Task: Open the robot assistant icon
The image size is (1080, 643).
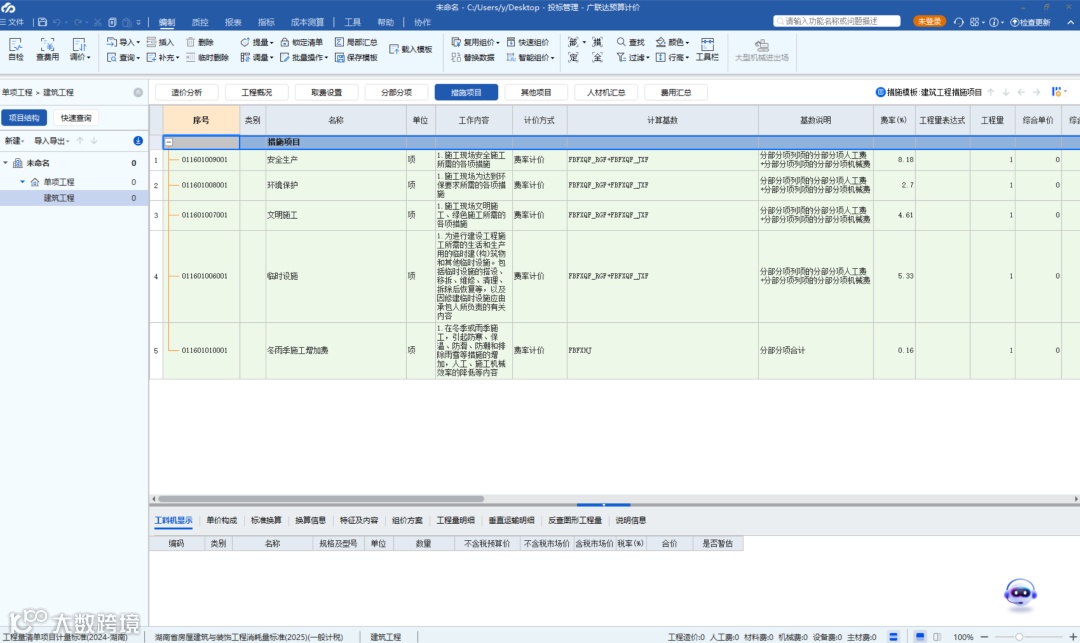Action: [x=1020, y=594]
